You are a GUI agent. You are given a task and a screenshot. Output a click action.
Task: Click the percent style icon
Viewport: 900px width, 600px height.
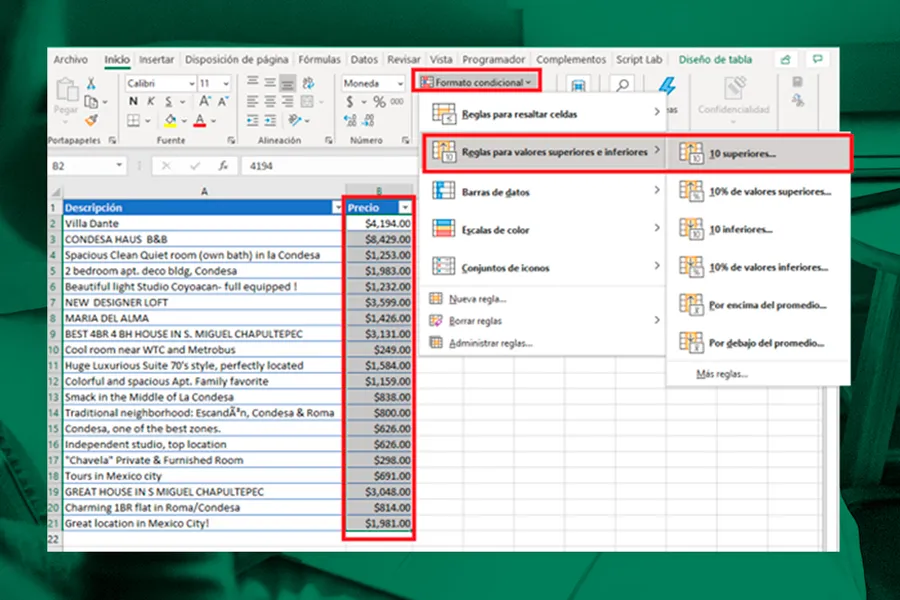(379, 102)
